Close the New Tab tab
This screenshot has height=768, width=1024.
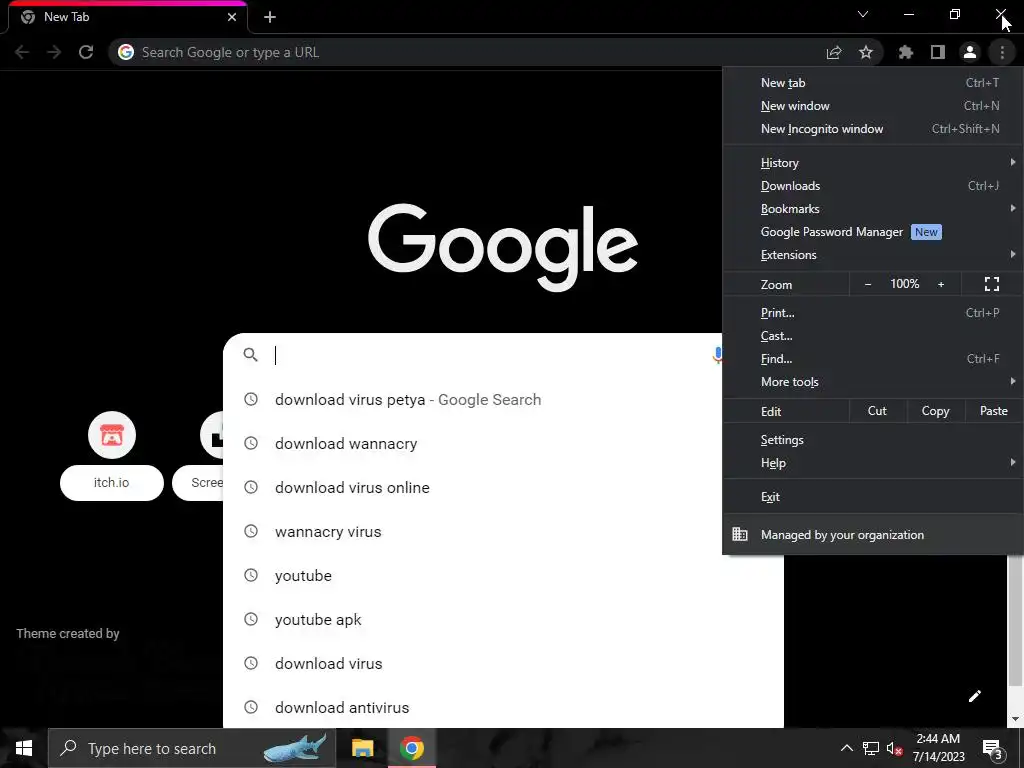(x=232, y=17)
